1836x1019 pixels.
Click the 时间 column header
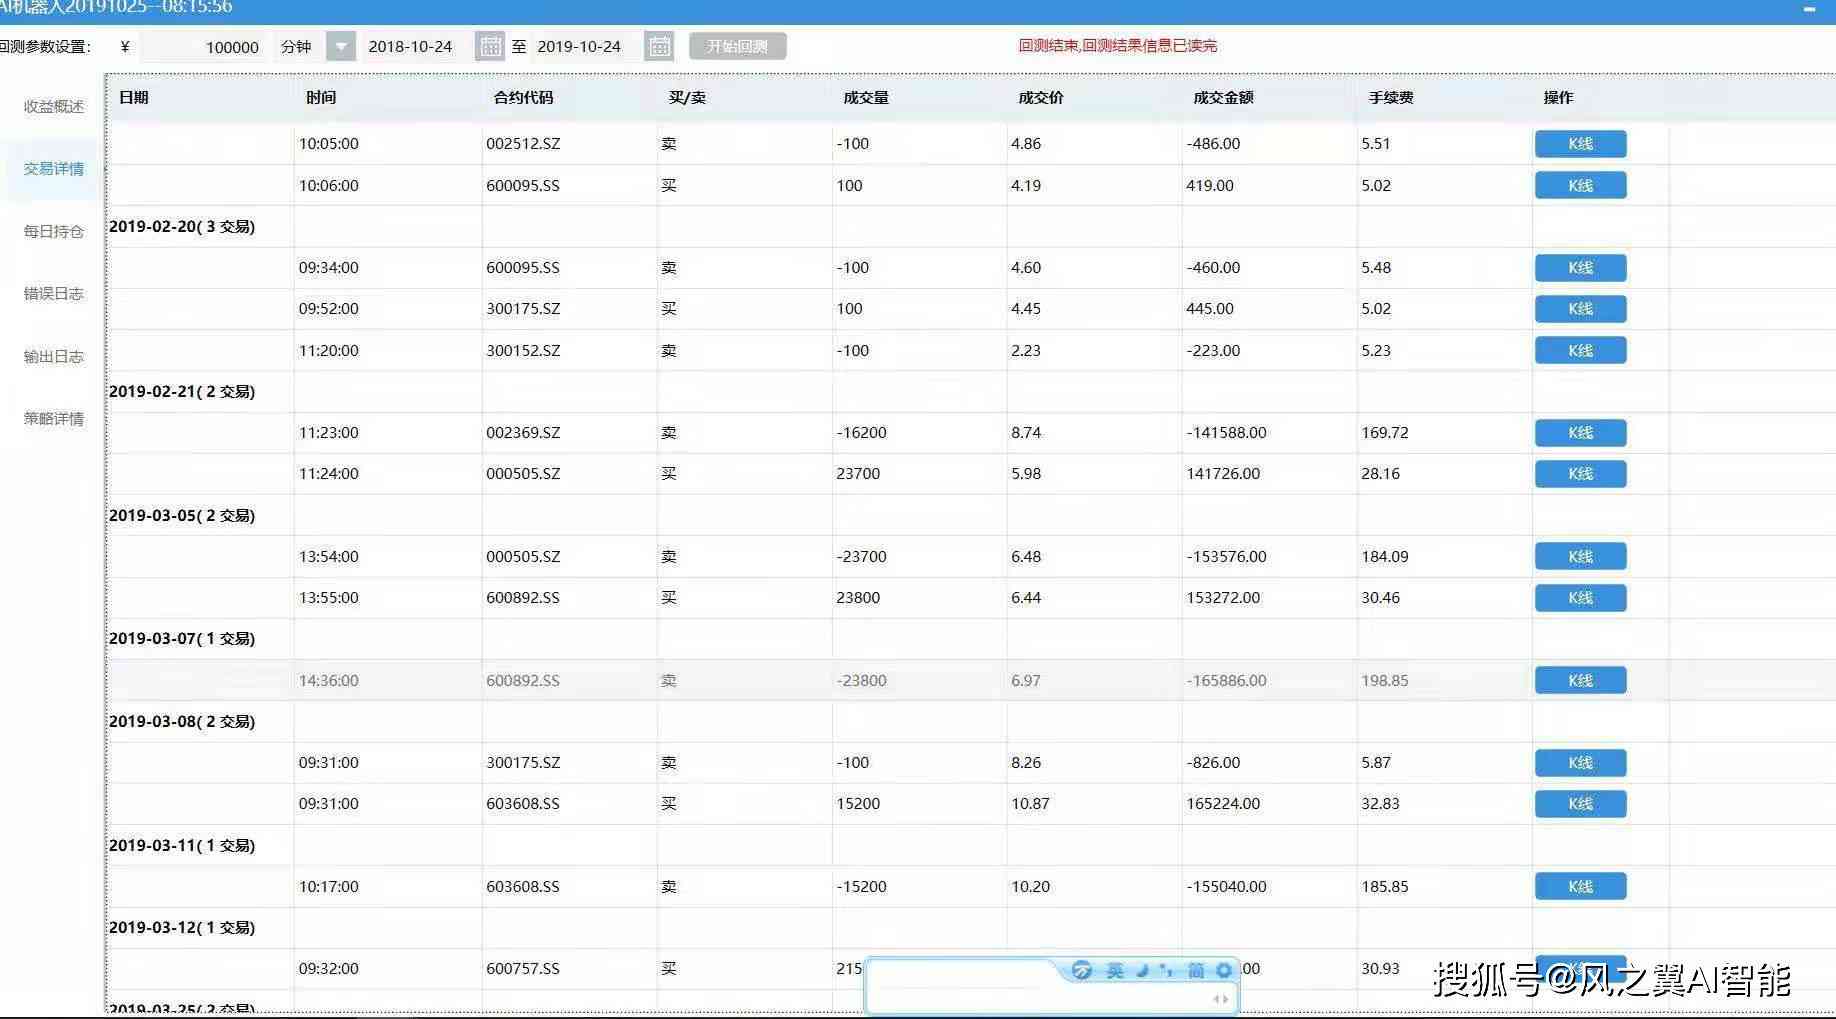[x=321, y=98]
